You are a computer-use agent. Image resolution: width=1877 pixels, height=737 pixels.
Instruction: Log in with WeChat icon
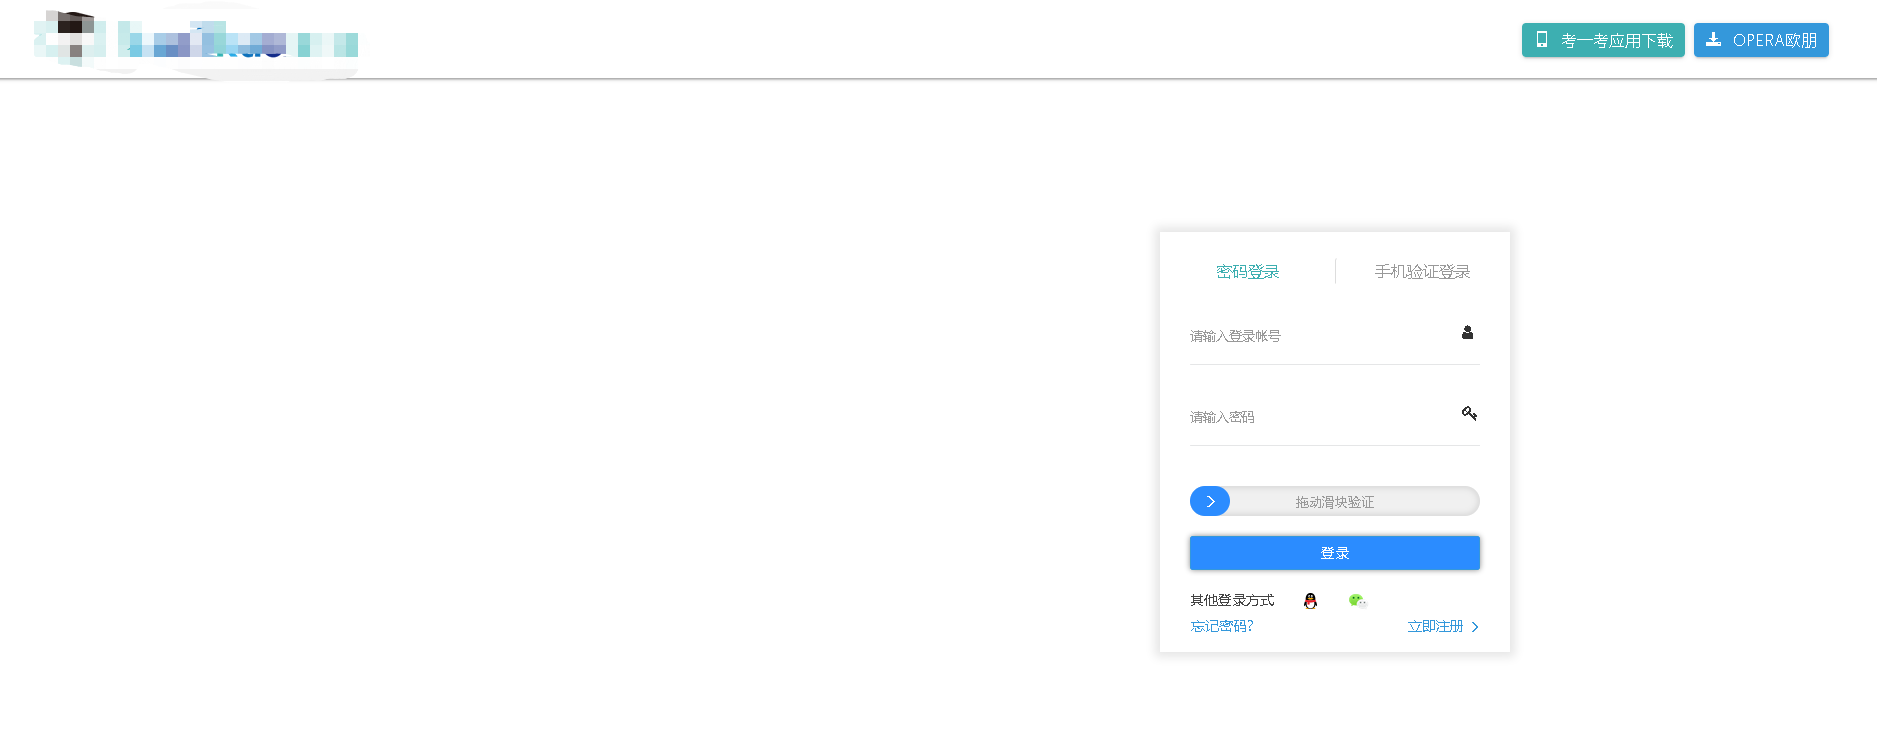(x=1357, y=600)
